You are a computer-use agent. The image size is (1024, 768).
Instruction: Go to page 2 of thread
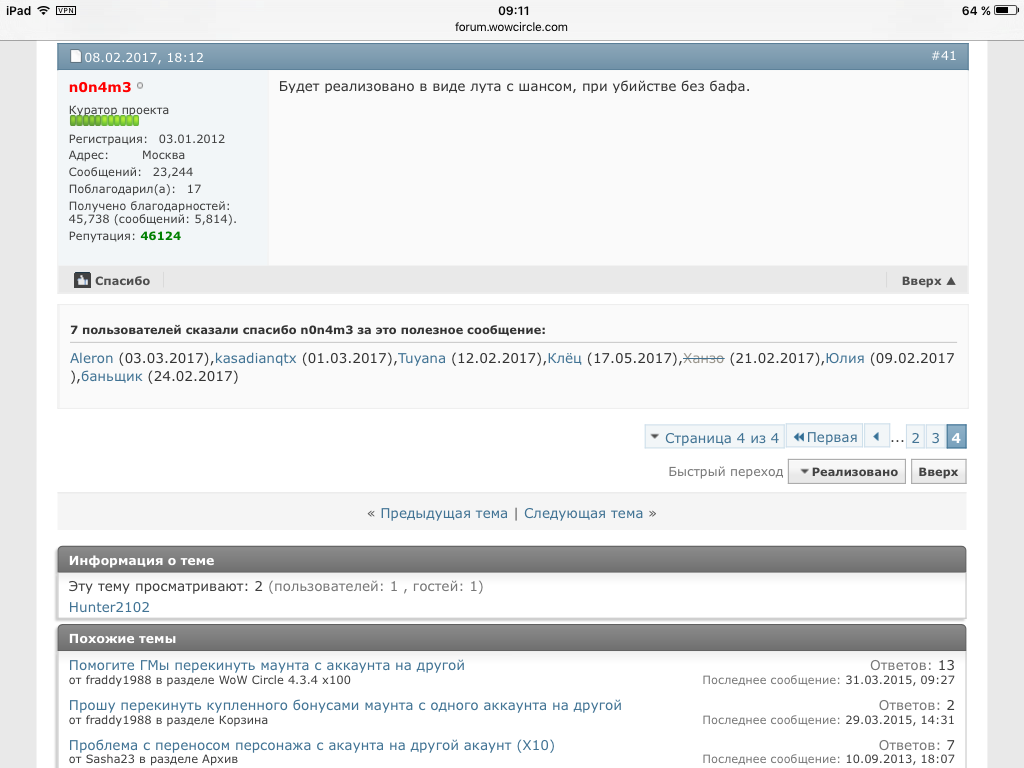915,438
